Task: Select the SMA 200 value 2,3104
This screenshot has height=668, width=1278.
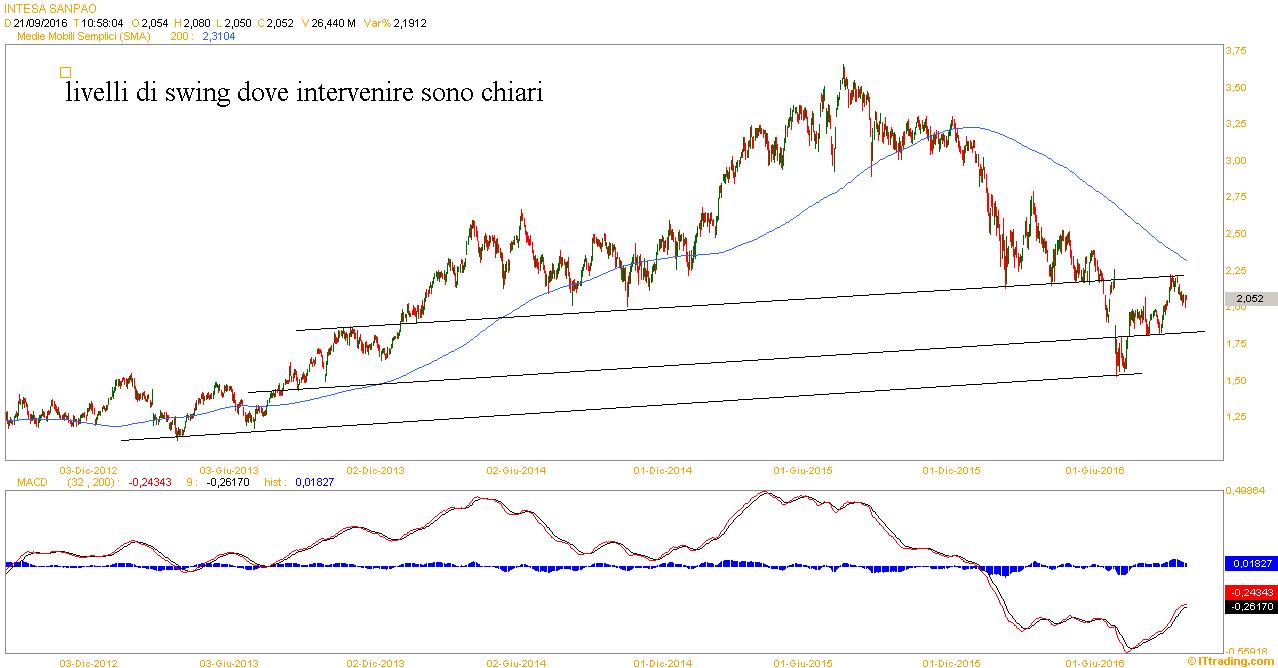Action: 219,36
